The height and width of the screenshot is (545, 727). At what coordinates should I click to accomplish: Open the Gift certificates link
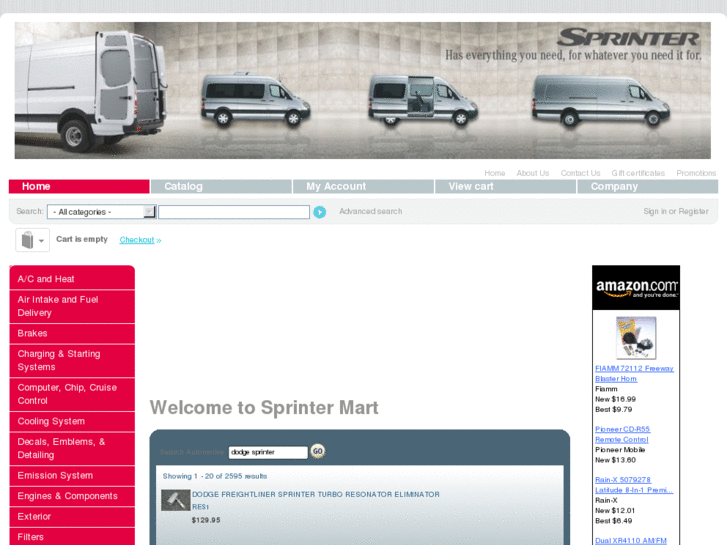tap(638, 173)
